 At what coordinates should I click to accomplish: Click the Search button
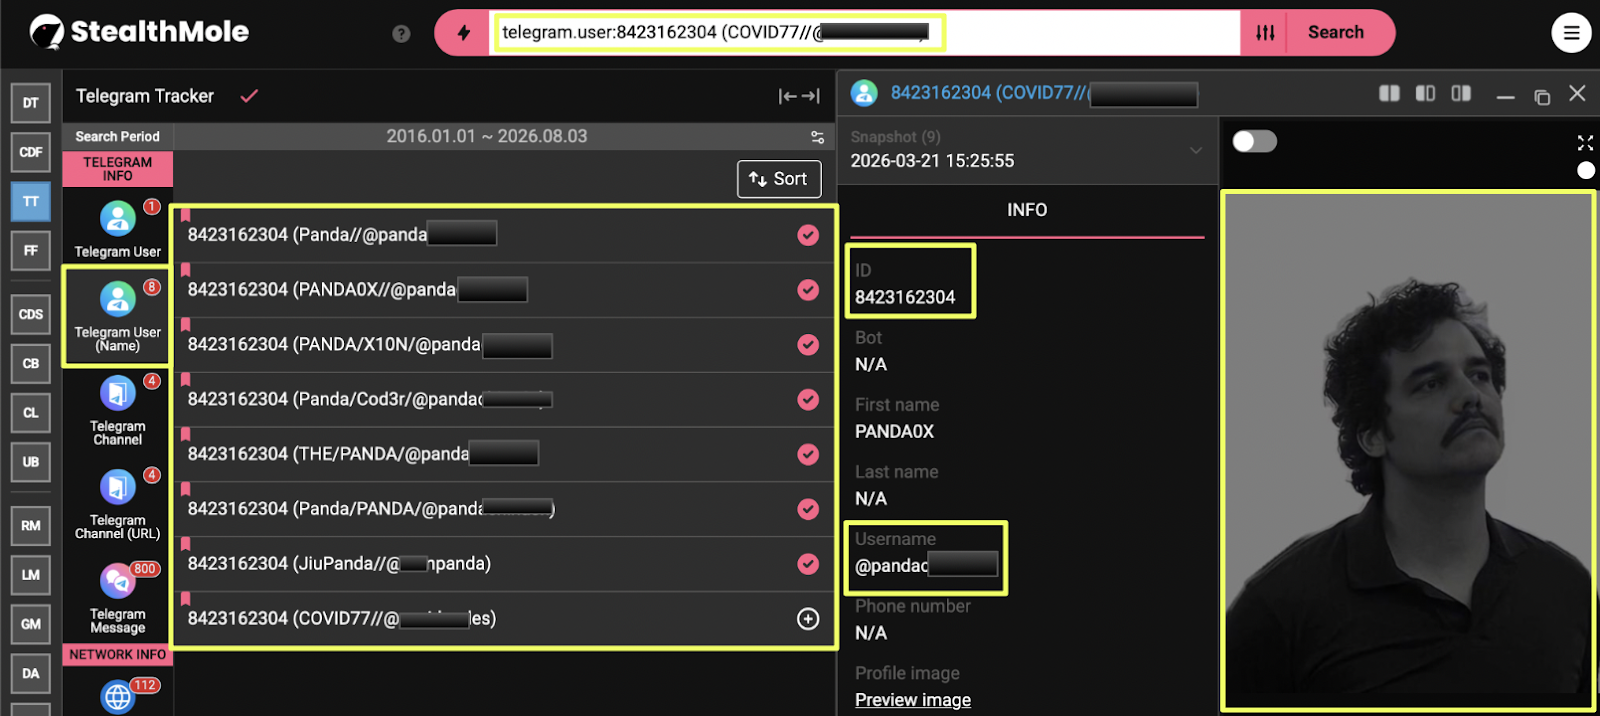1336,32
